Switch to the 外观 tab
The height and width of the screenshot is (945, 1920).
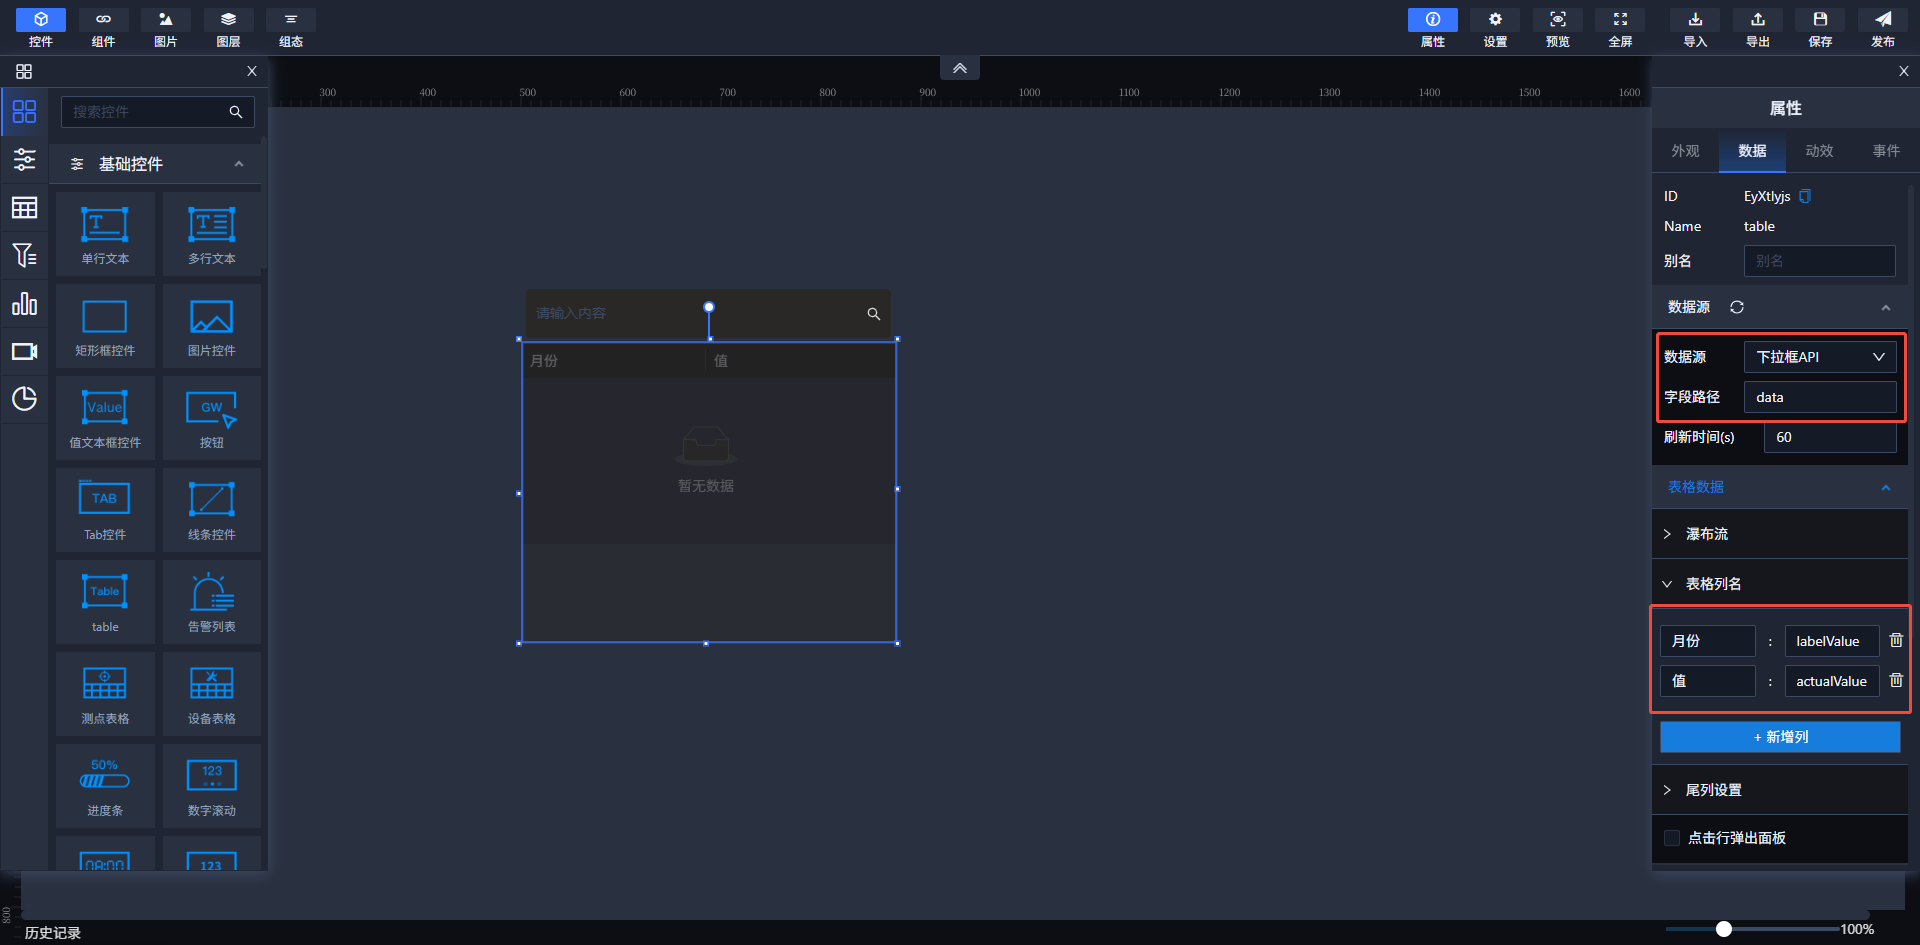[x=1685, y=151]
